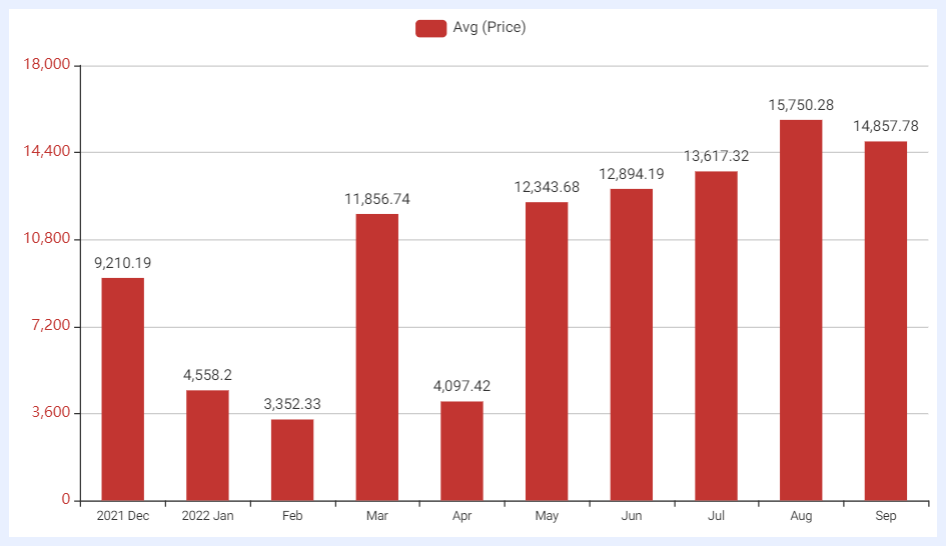The image size is (946, 546).
Task: Click the 9,210.19 data label
Action: (122, 263)
